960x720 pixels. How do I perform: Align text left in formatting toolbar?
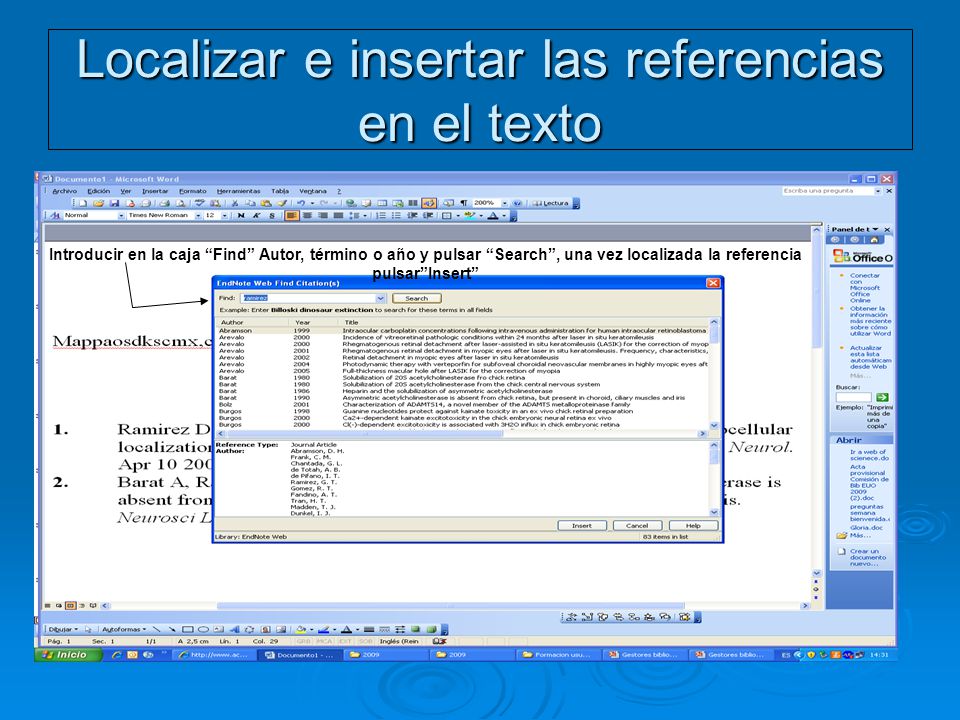292,216
